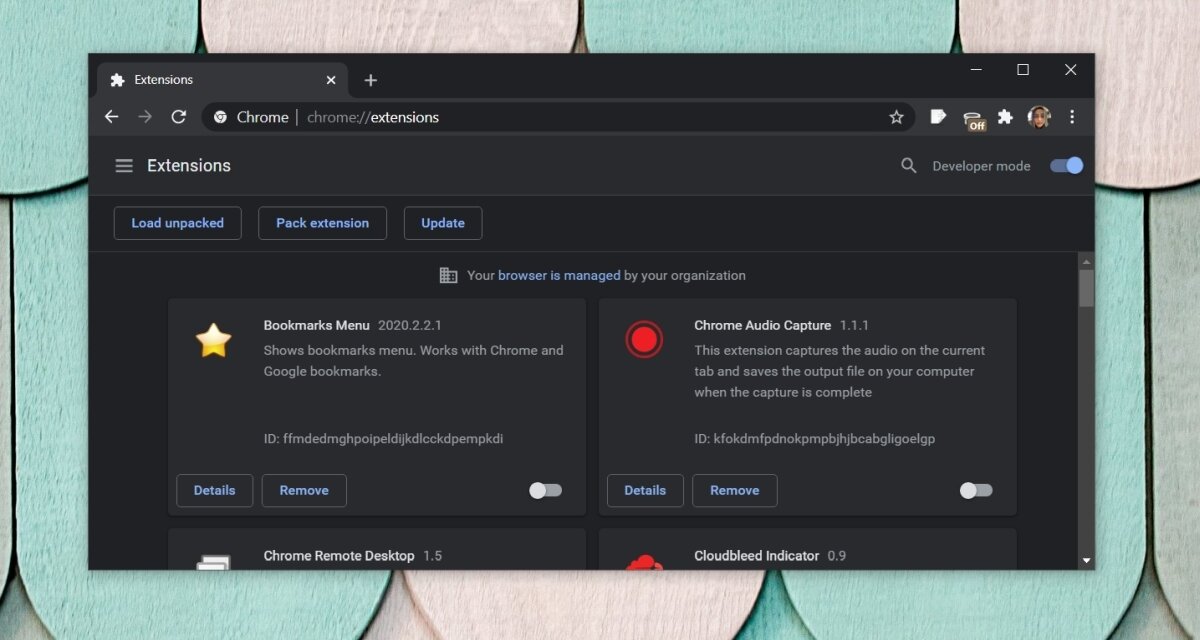
Task: Enable the Chrome Audio Capture extension
Action: tap(975, 490)
